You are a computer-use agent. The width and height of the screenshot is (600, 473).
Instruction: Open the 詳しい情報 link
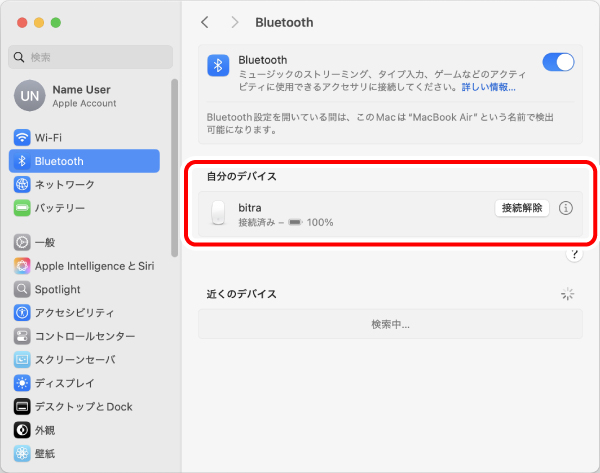click(x=488, y=87)
